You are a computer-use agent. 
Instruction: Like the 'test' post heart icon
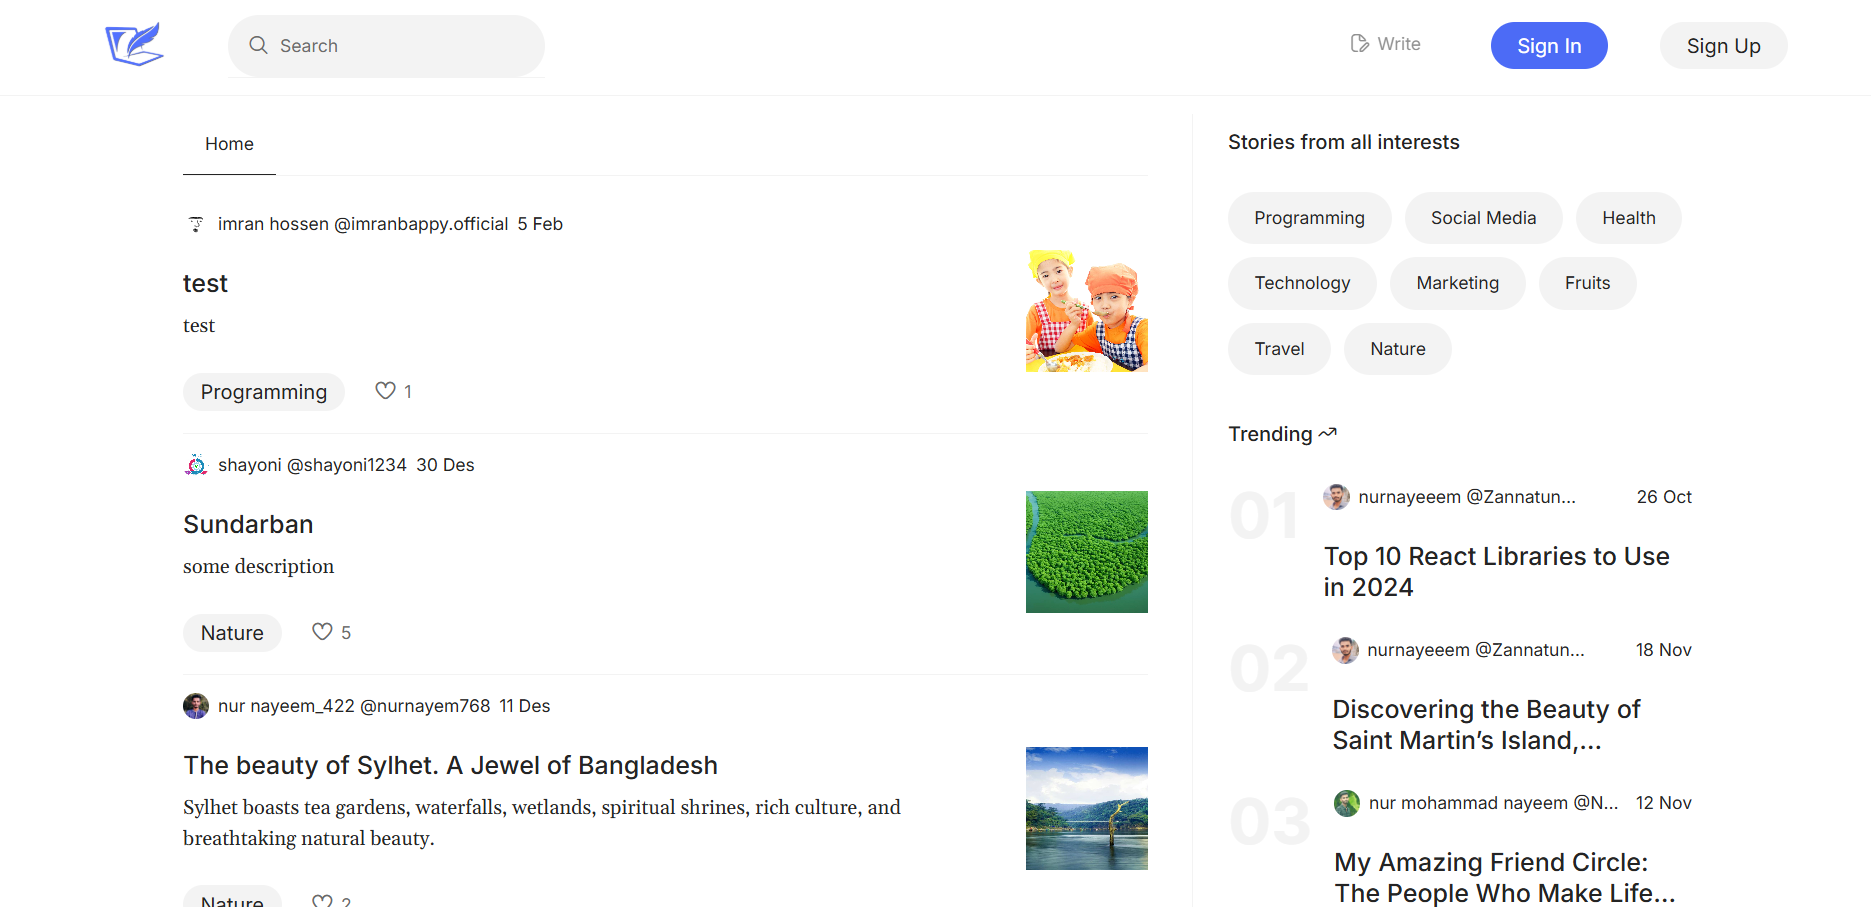(385, 391)
